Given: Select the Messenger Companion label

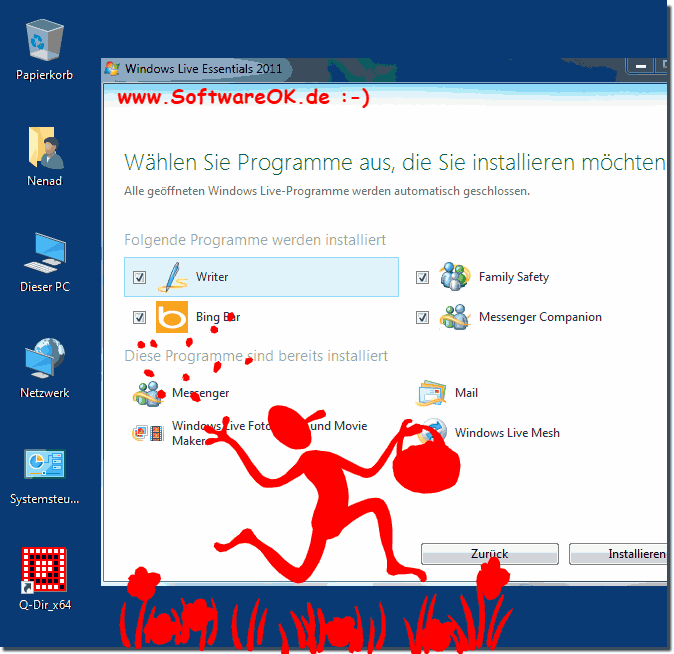Looking at the screenshot, I should pyautogui.click(x=540, y=317).
